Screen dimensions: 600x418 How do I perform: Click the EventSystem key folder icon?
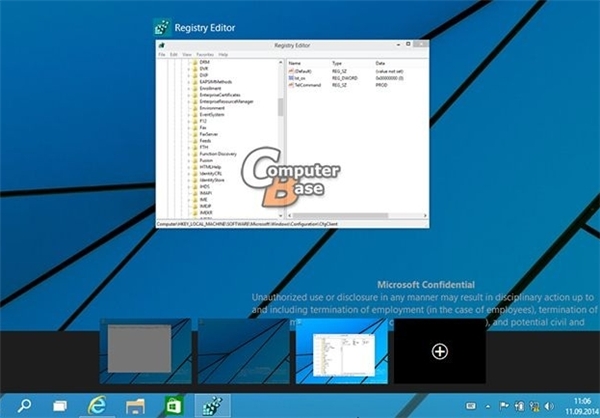pyautogui.click(x=195, y=114)
